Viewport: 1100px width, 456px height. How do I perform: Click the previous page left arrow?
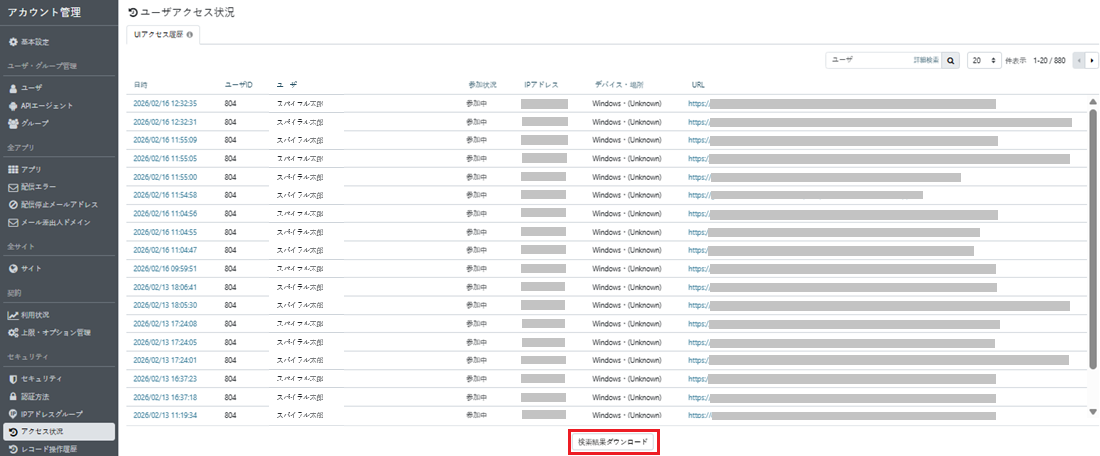coord(1078,60)
